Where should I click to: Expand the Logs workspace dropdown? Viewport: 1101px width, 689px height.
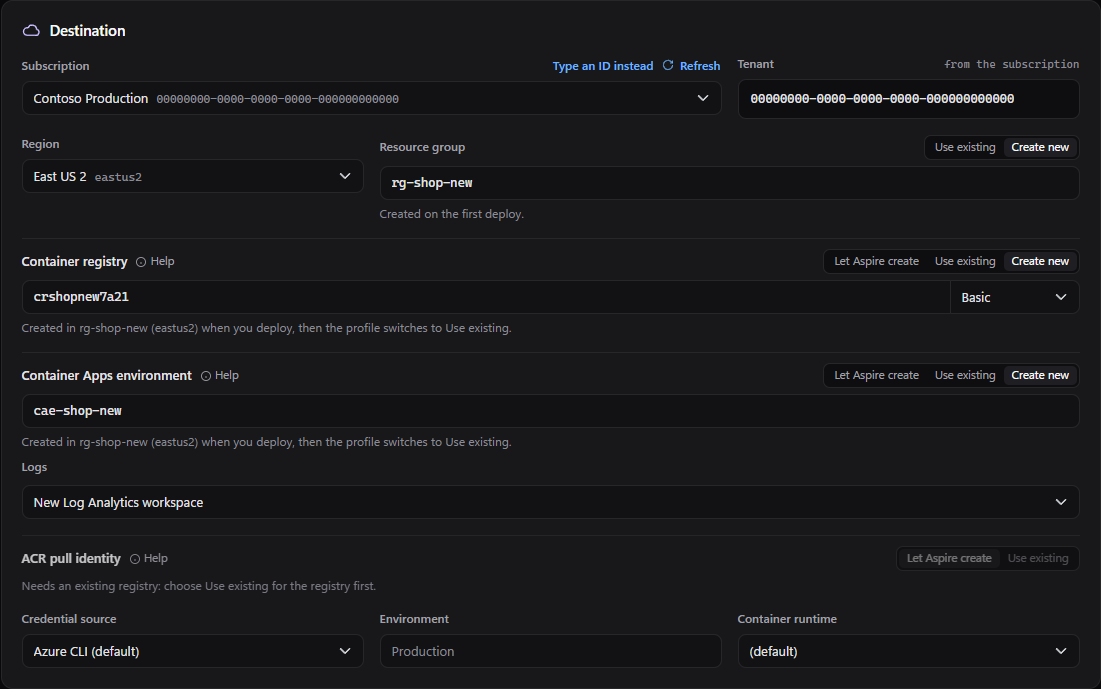click(x=550, y=502)
